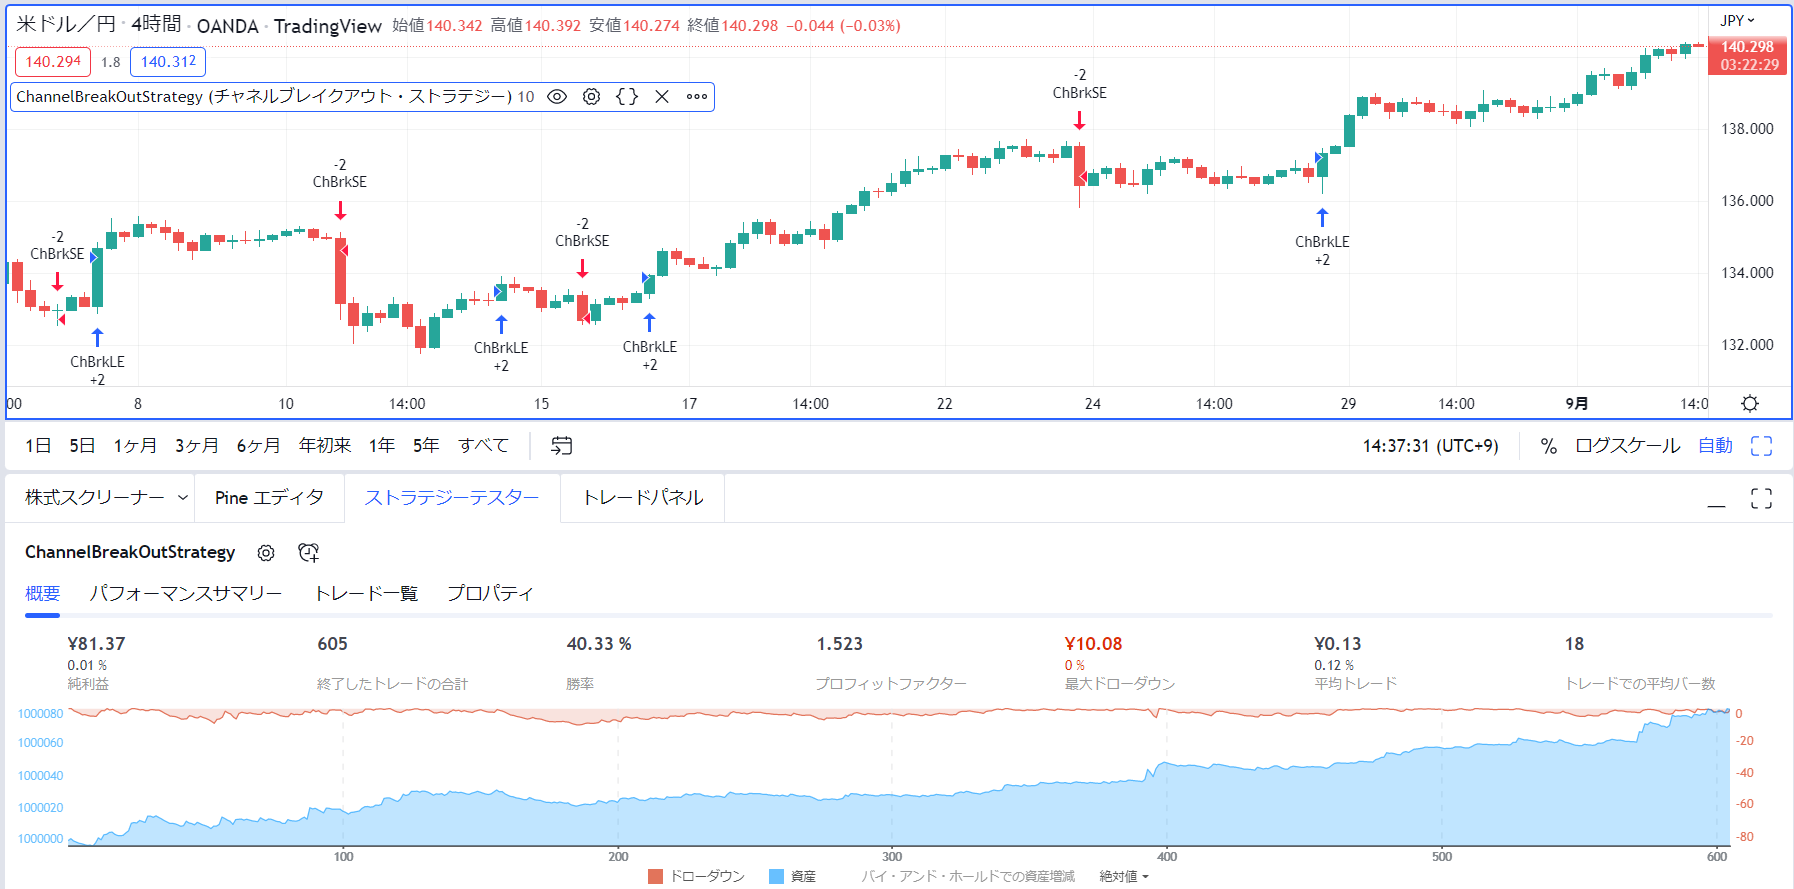Select the 3ヶ月 time range

tap(196, 446)
